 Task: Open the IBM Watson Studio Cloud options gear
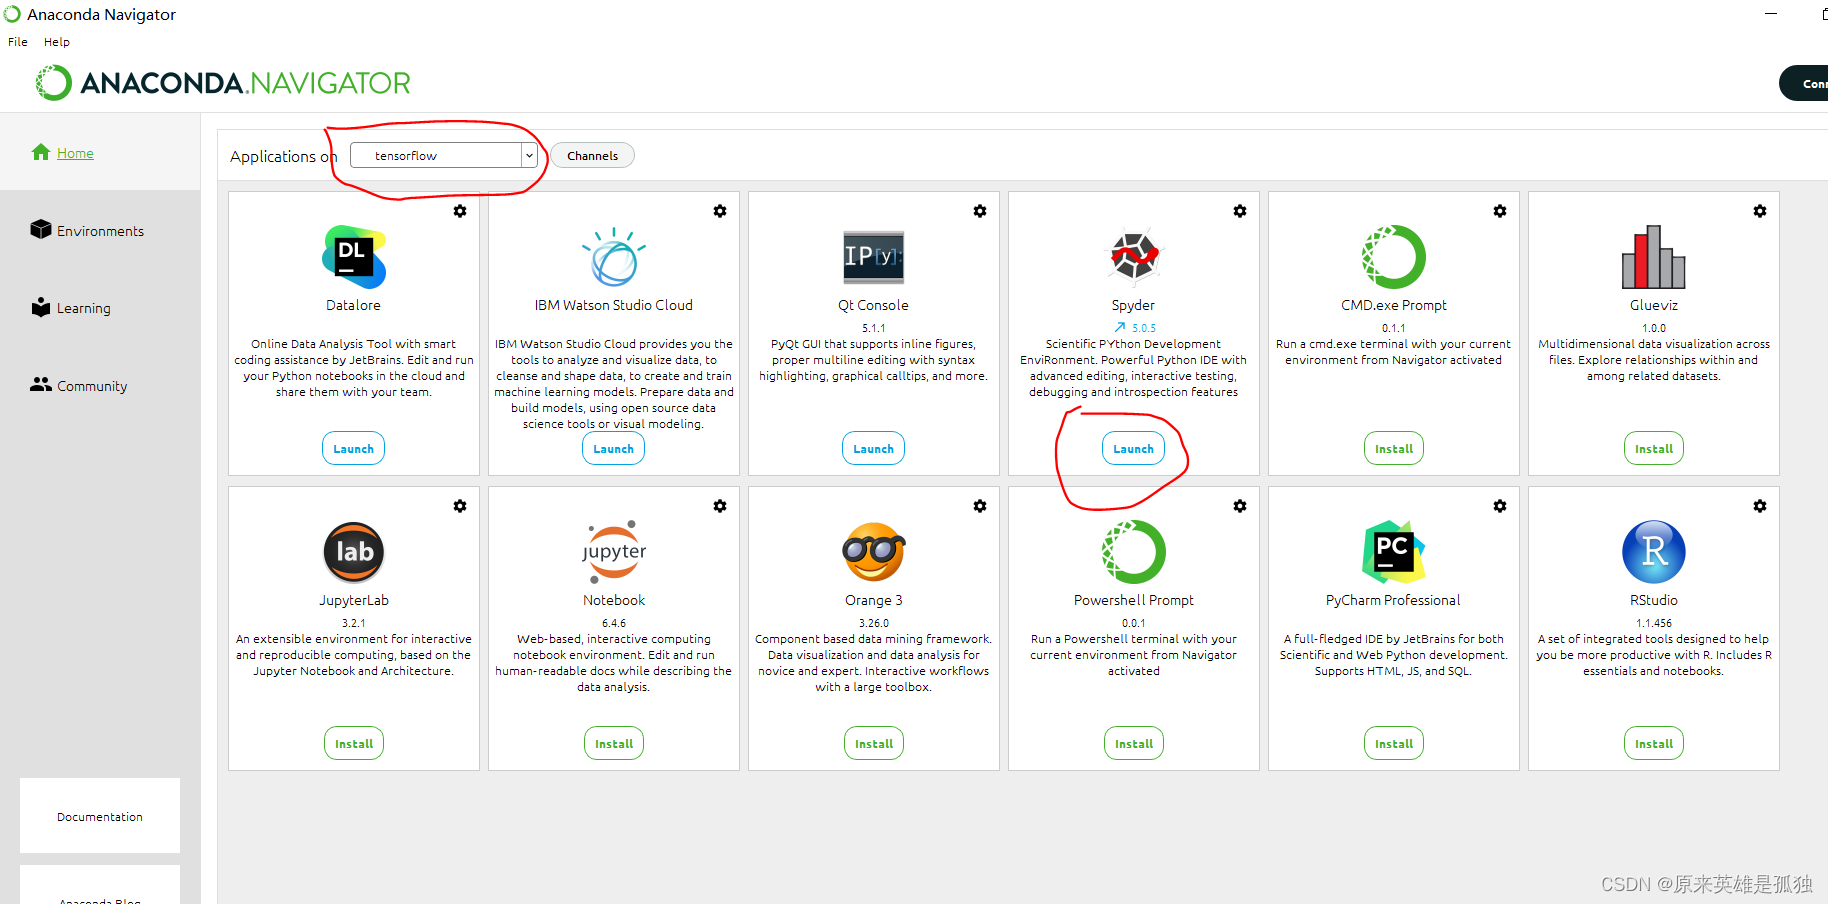(720, 211)
